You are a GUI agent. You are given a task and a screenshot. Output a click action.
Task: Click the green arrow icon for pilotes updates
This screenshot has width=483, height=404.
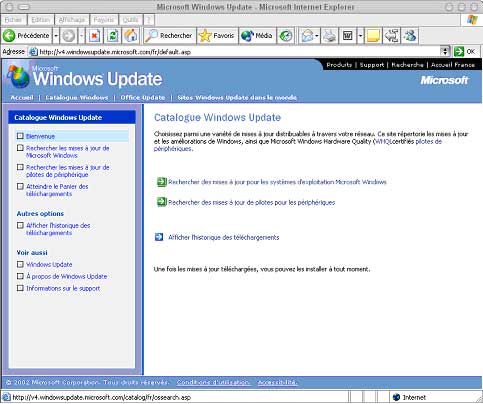pos(162,202)
